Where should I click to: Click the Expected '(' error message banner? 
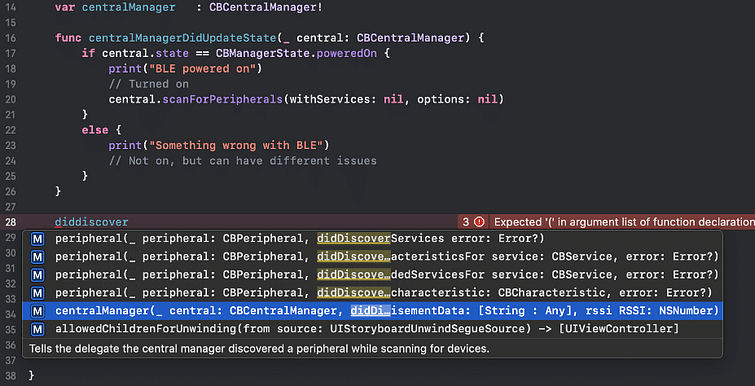tap(624, 222)
